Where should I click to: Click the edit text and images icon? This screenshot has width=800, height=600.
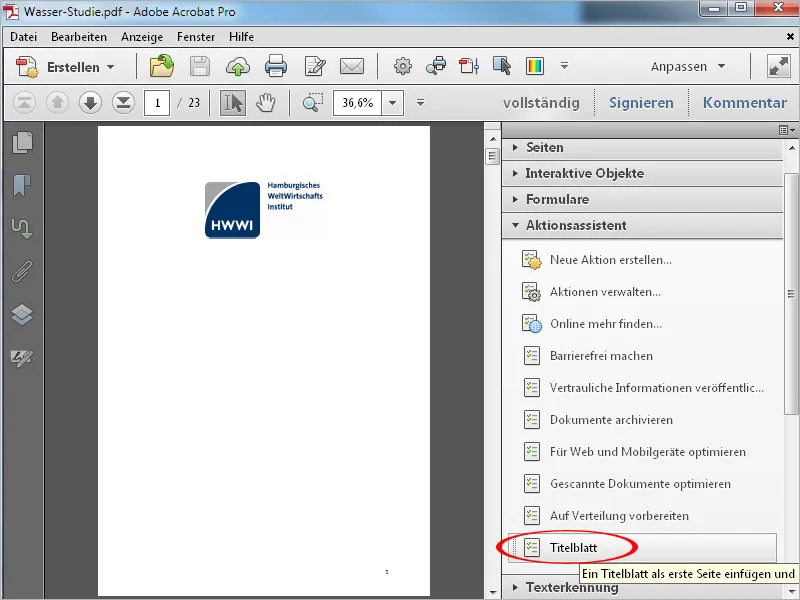point(315,67)
